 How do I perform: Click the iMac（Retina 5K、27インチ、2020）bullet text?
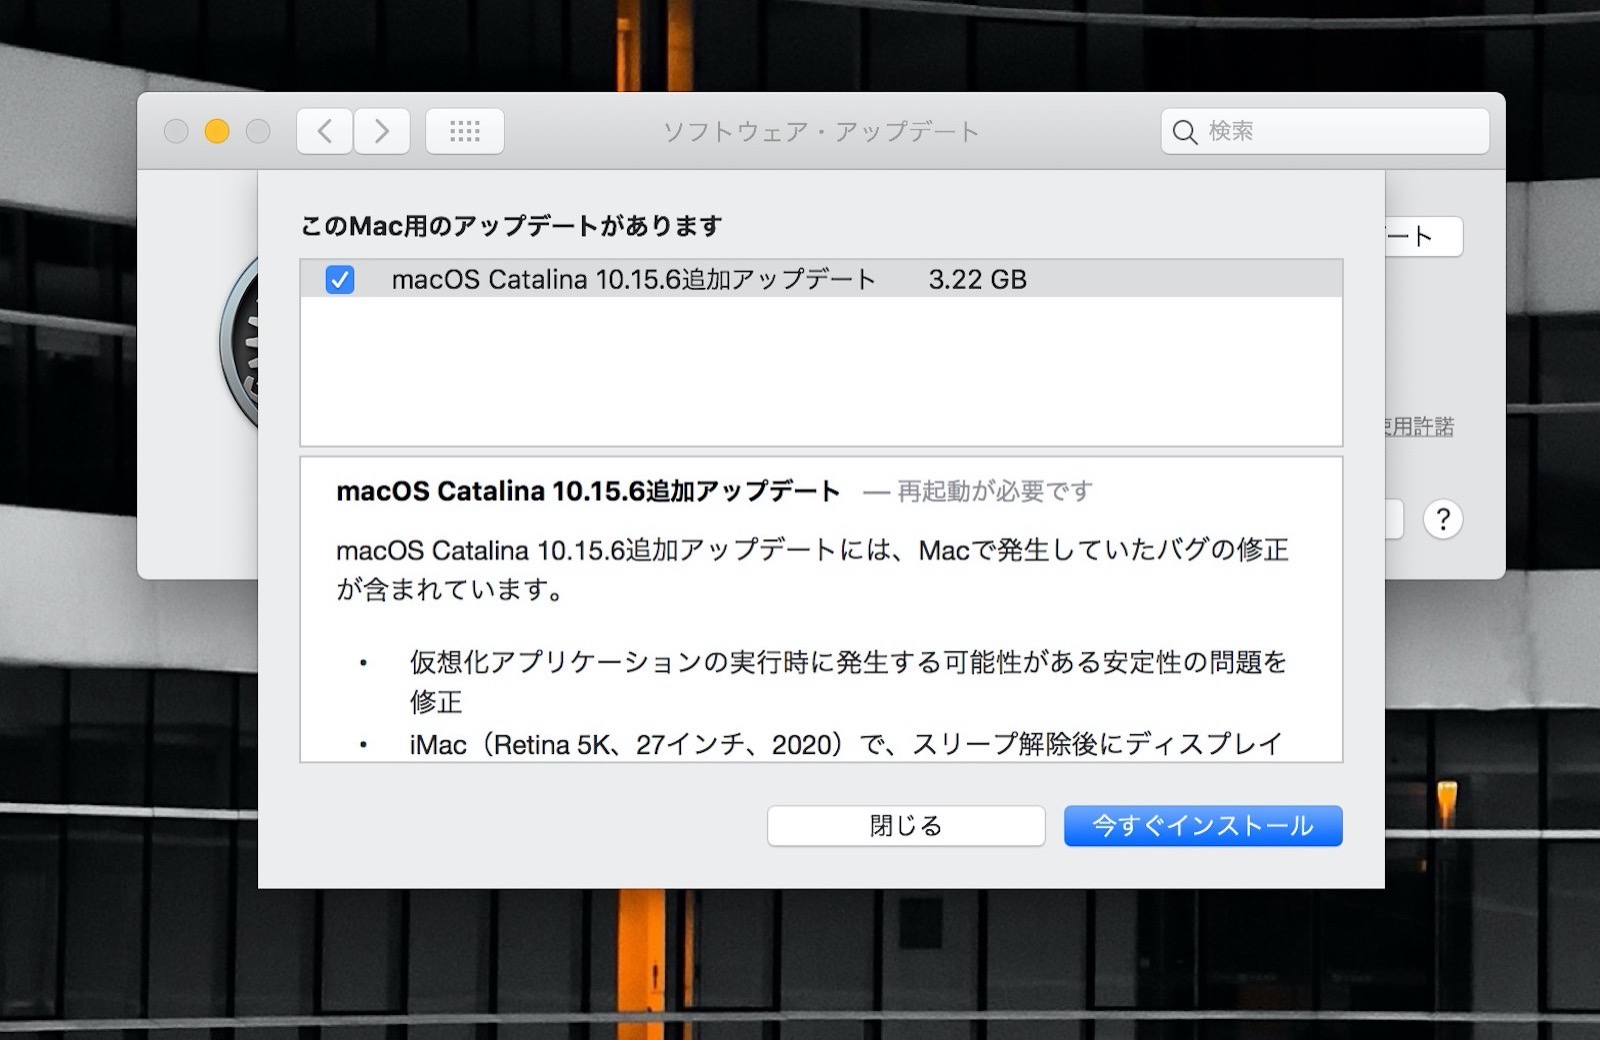(846, 745)
